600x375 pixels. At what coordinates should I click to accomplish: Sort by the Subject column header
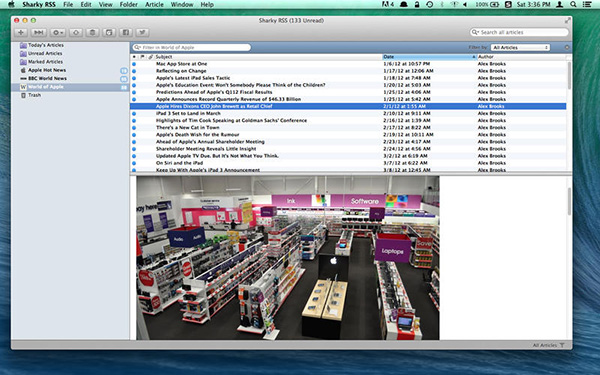[x=268, y=57]
